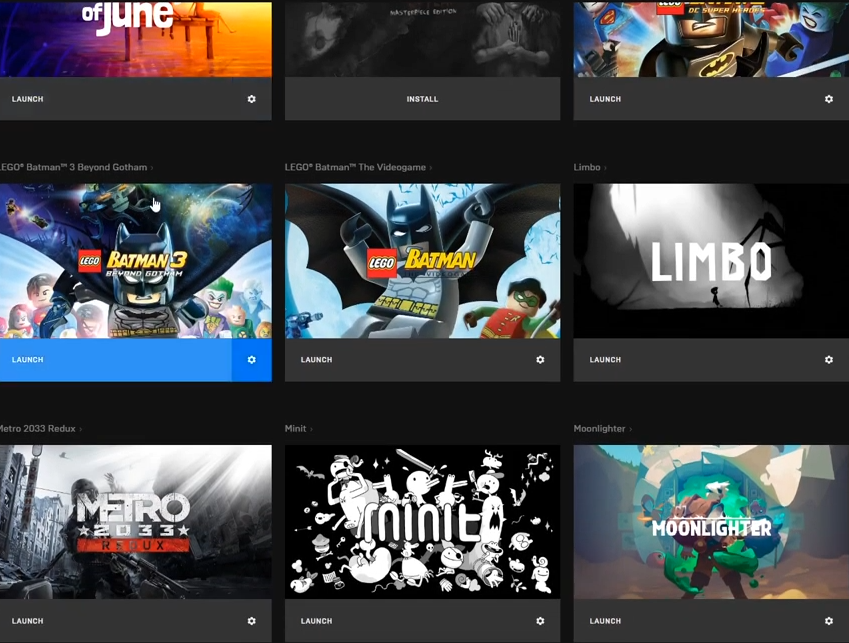
Task: Click the Minit cover art
Action: tap(422, 522)
